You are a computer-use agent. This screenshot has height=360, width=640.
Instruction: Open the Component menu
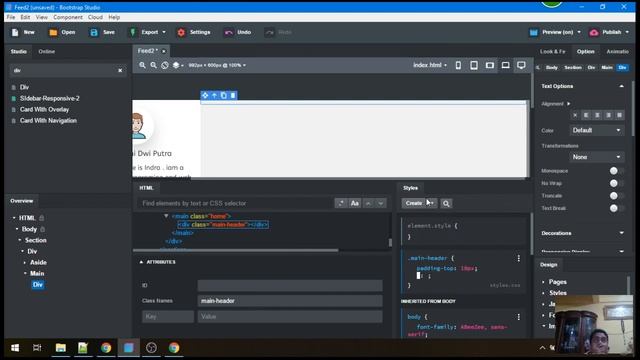click(68, 17)
